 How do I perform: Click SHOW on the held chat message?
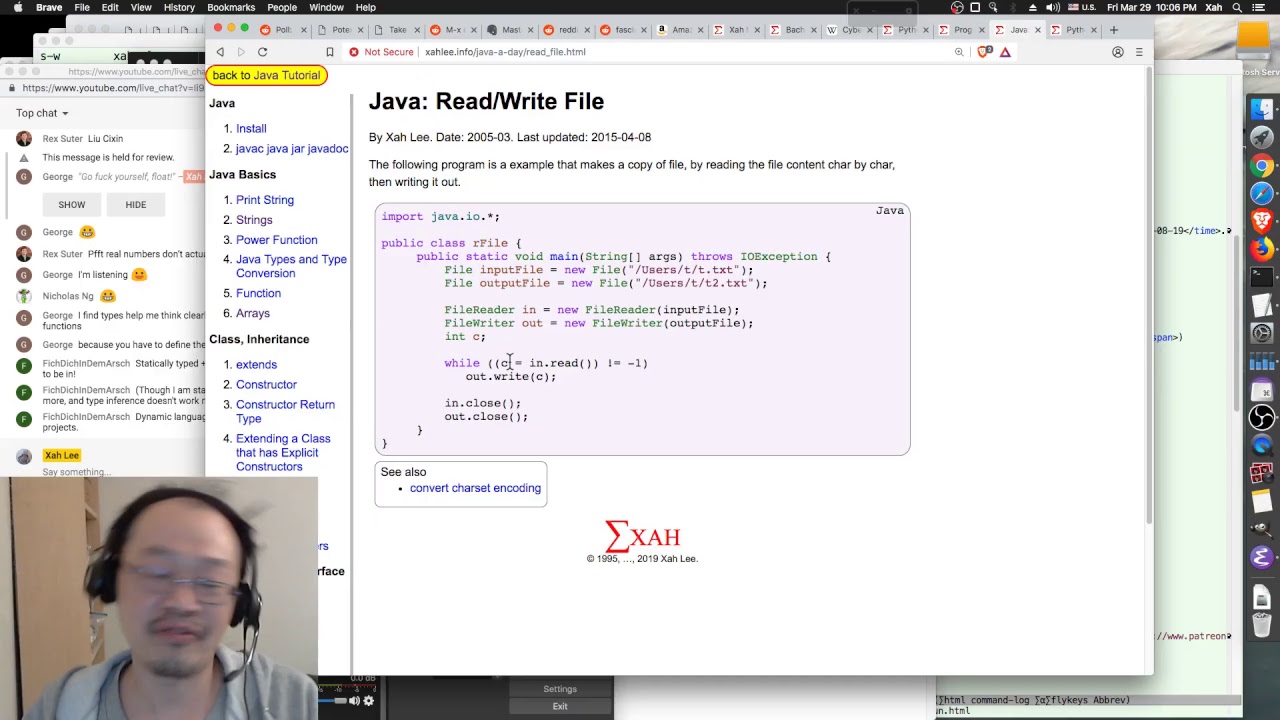(72, 204)
